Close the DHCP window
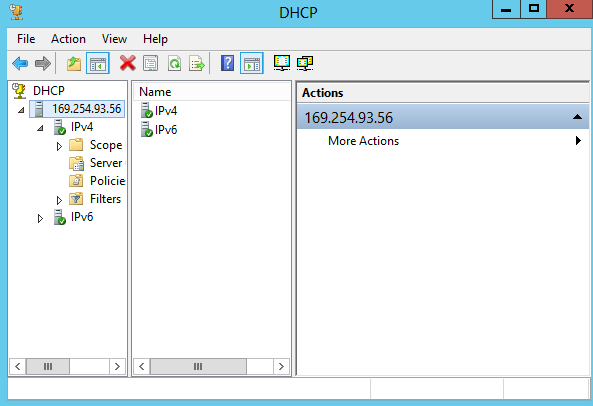The height and width of the screenshot is (406, 593). 570,9
